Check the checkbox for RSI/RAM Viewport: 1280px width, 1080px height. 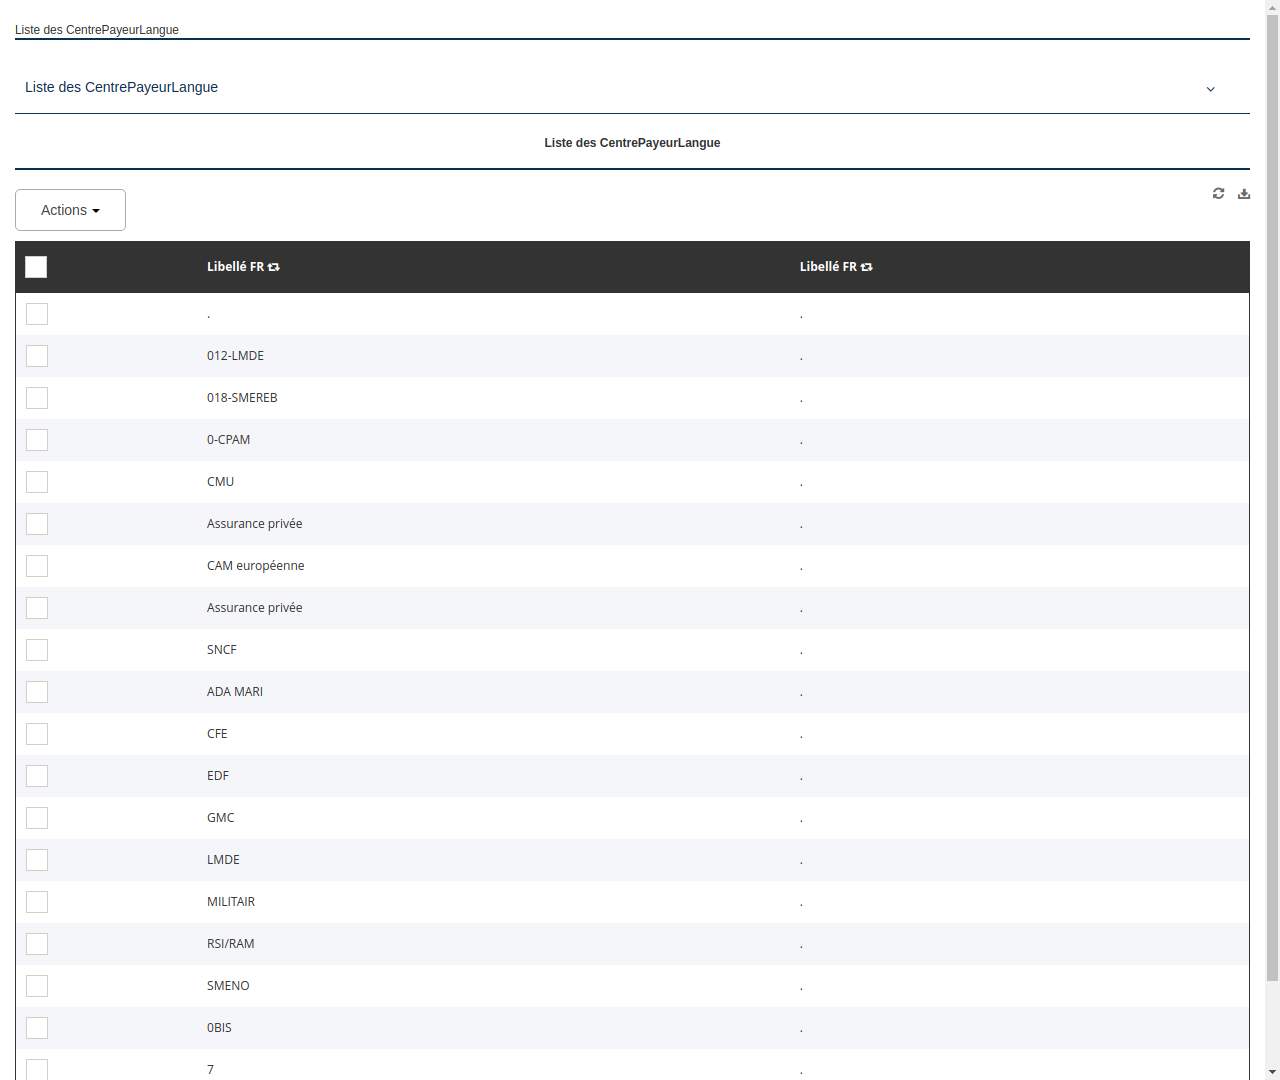(x=36, y=944)
